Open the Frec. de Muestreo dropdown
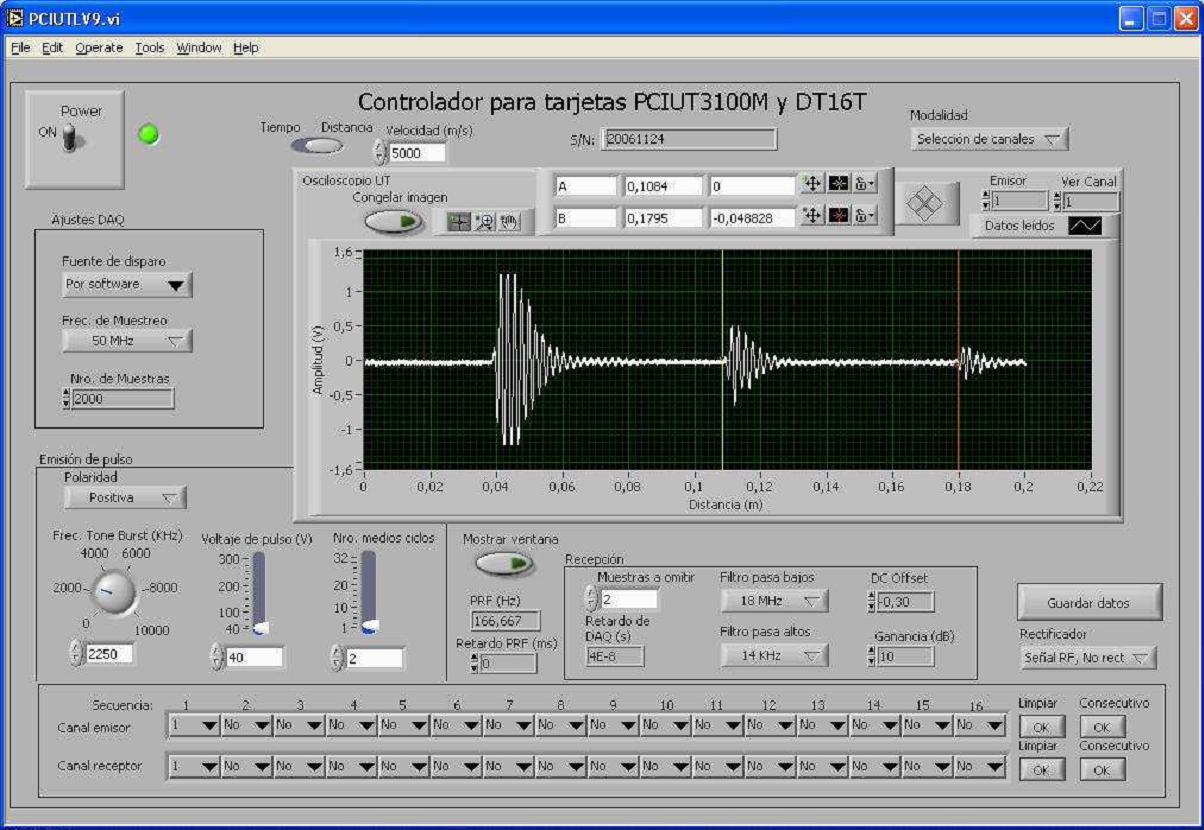 (127, 341)
